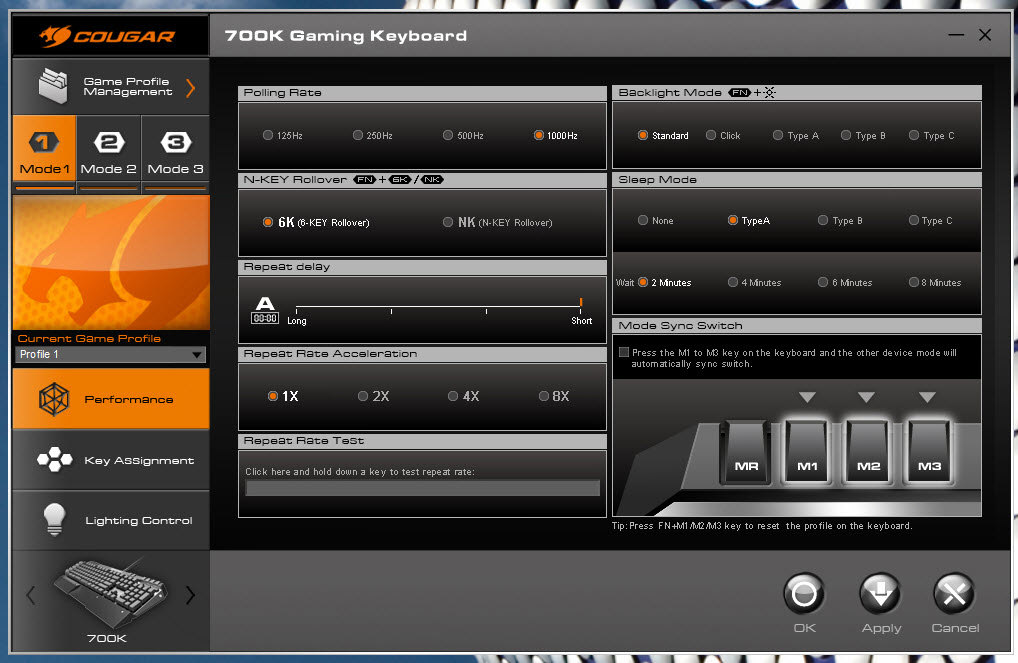Click the arrow above M3 key
Viewport: 1018px width, 663px height.
click(x=927, y=397)
